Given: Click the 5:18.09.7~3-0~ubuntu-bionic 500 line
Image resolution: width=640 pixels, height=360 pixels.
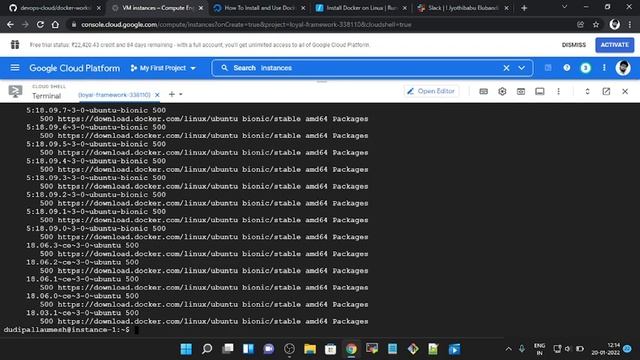Looking at the screenshot, I should 96,110.
